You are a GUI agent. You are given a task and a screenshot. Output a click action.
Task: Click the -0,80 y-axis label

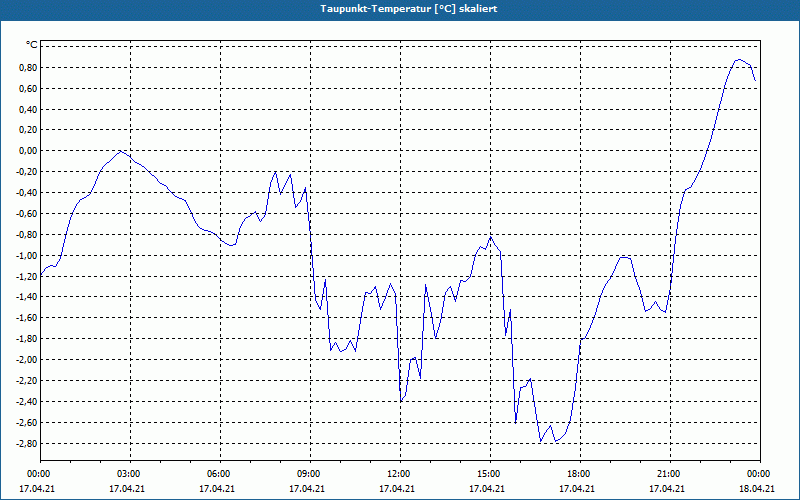pyautogui.click(x=27, y=235)
